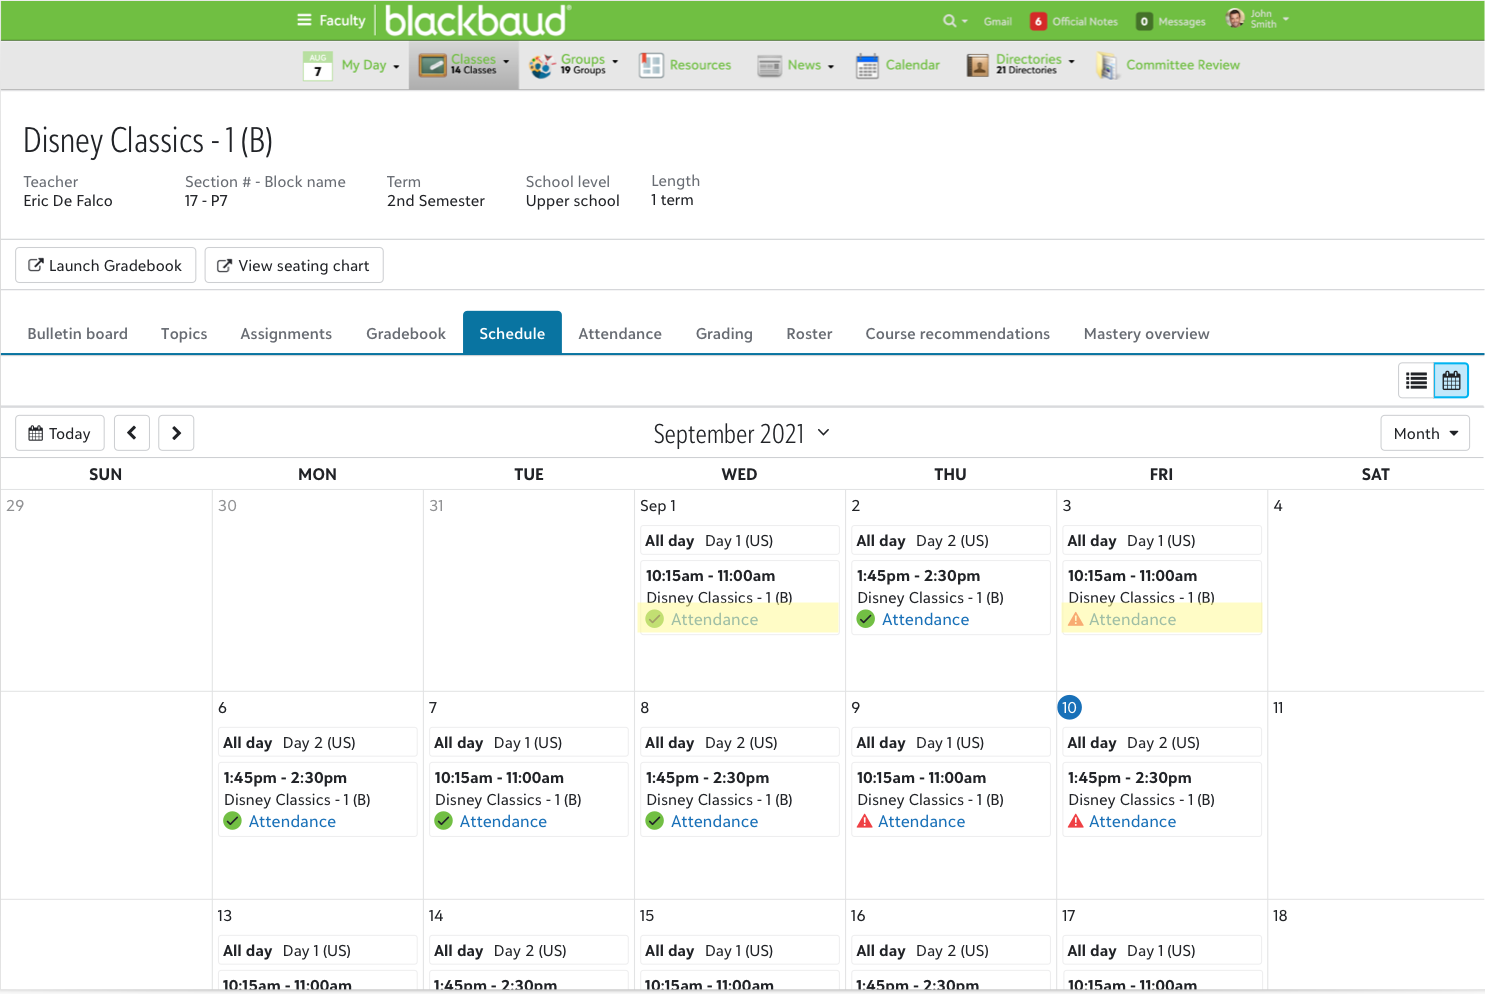
Task: Switch to Bulletin board tab
Action: pyautogui.click(x=78, y=333)
